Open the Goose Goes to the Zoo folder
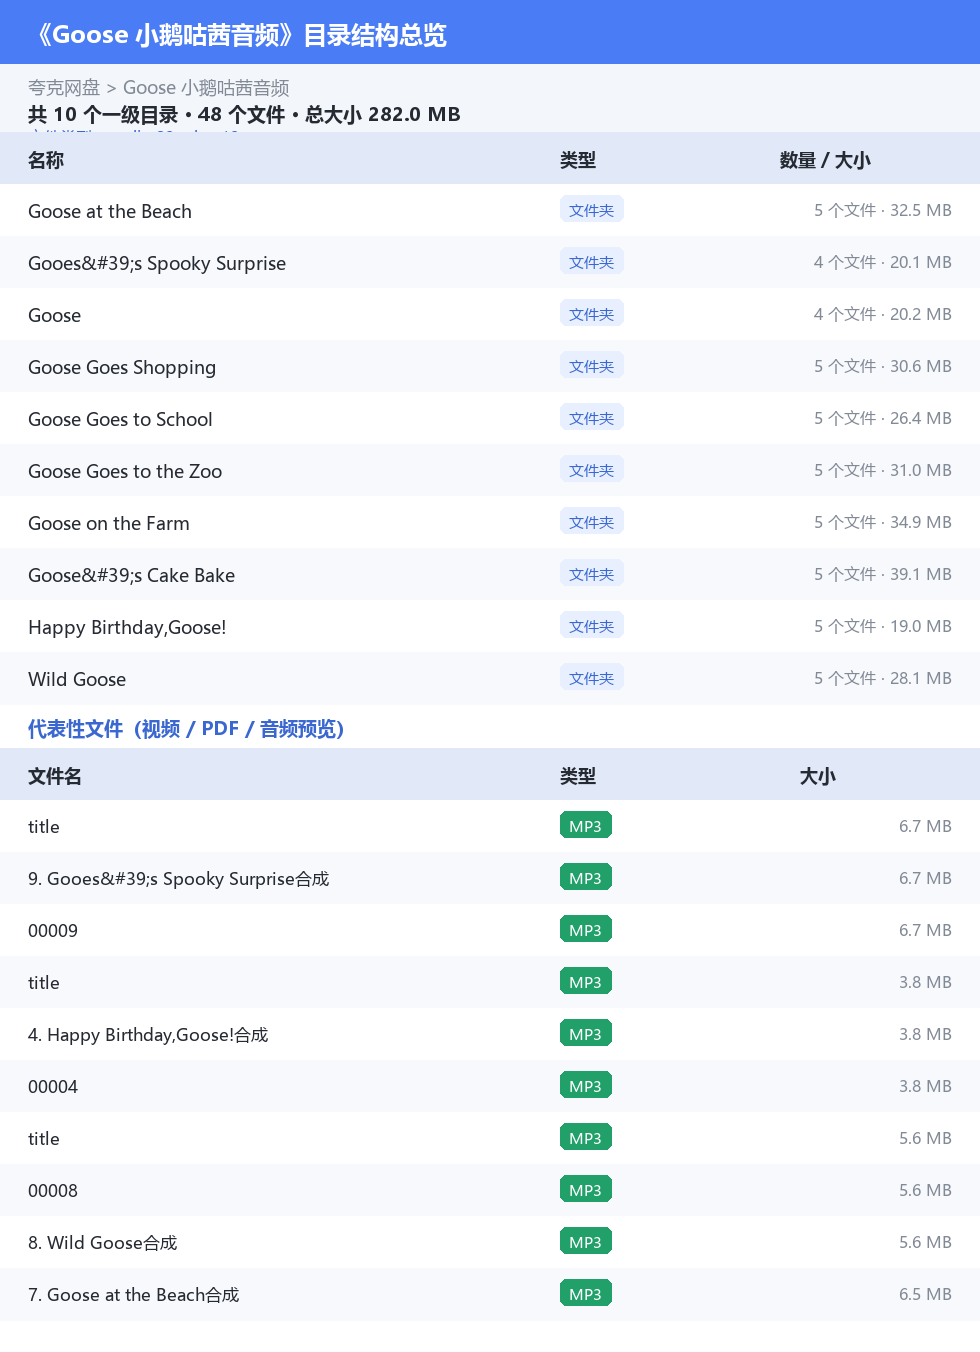This screenshot has height=1352, width=980. [125, 471]
